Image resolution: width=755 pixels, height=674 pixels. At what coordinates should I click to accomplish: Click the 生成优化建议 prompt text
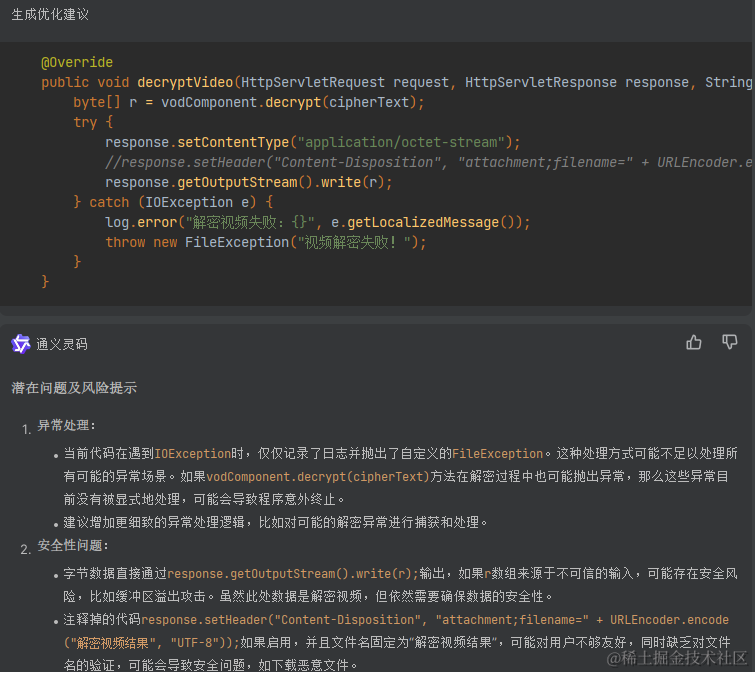click(50, 14)
